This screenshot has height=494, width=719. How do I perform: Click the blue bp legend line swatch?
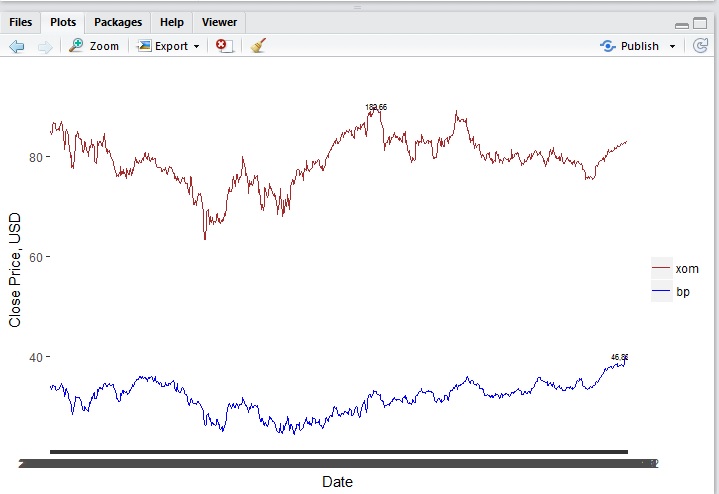tap(660, 291)
